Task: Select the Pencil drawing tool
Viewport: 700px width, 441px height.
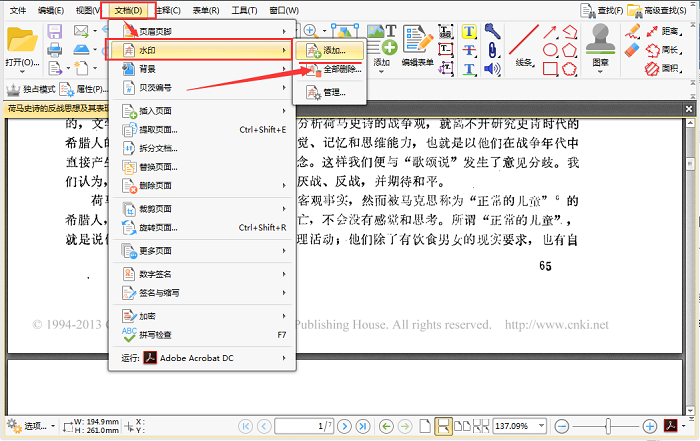Action: click(633, 31)
